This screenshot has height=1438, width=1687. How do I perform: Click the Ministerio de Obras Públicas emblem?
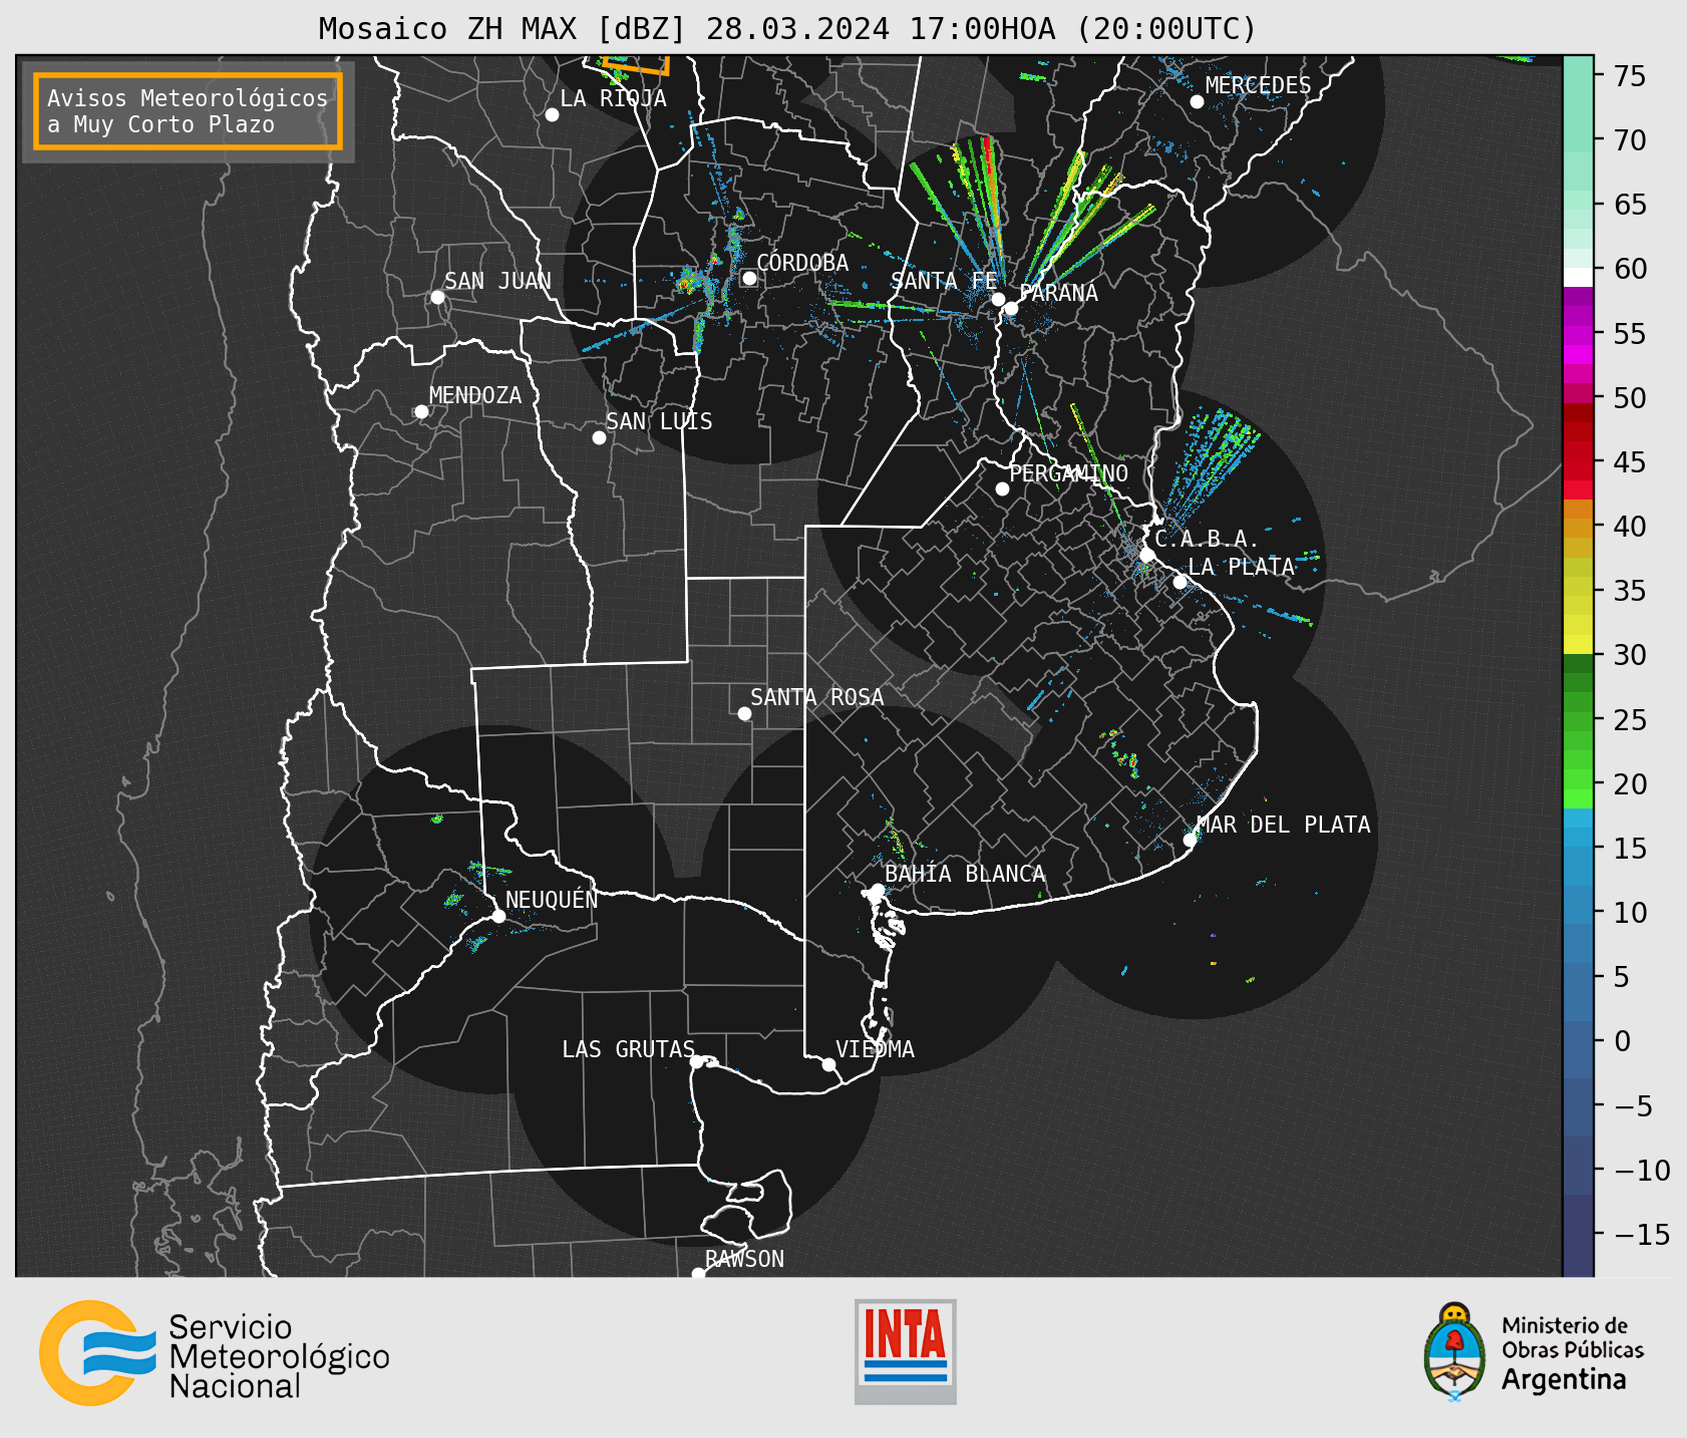point(1455,1351)
